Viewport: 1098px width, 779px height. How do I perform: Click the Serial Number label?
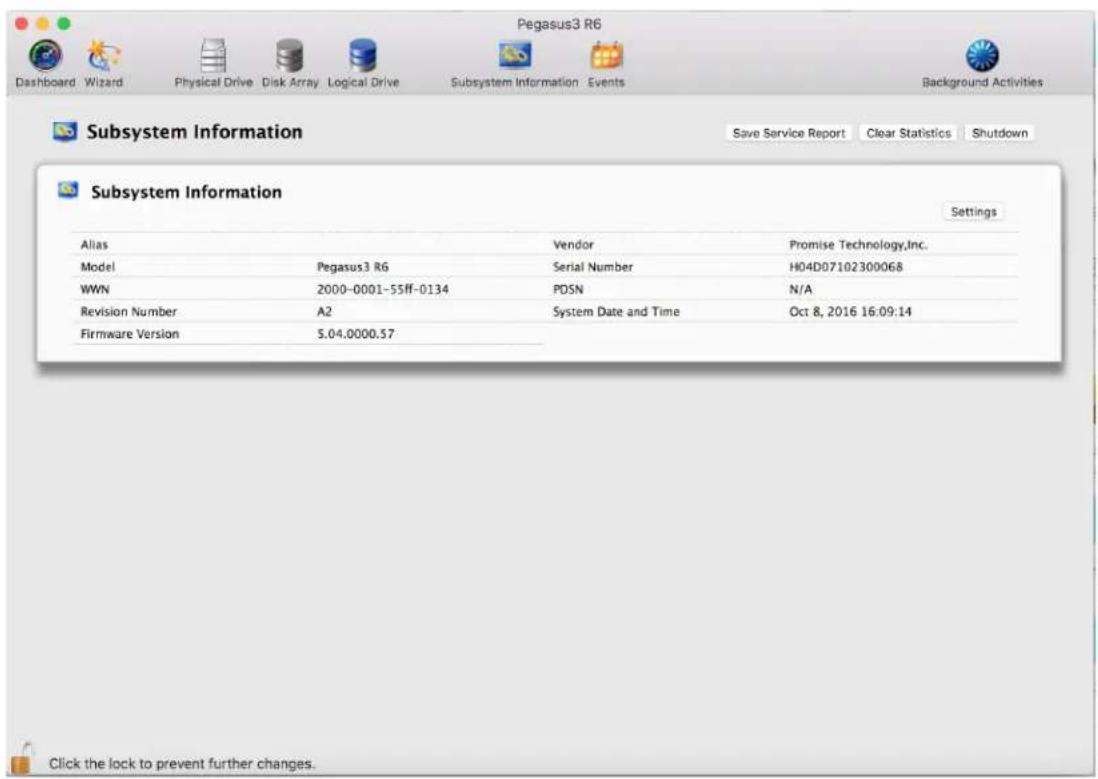(x=592, y=267)
